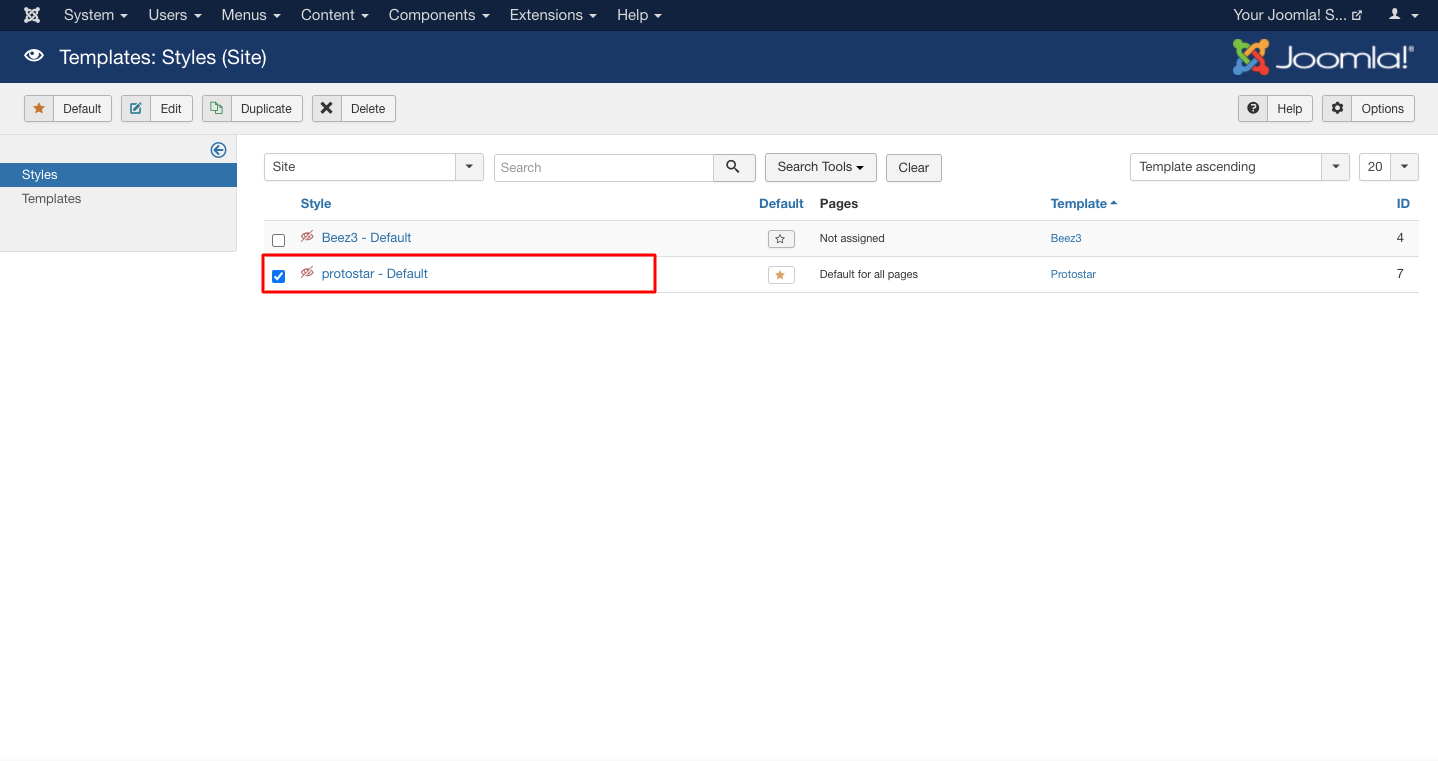Click the Pages column header text
Screen dimensions: 1438x761
click(839, 203)
